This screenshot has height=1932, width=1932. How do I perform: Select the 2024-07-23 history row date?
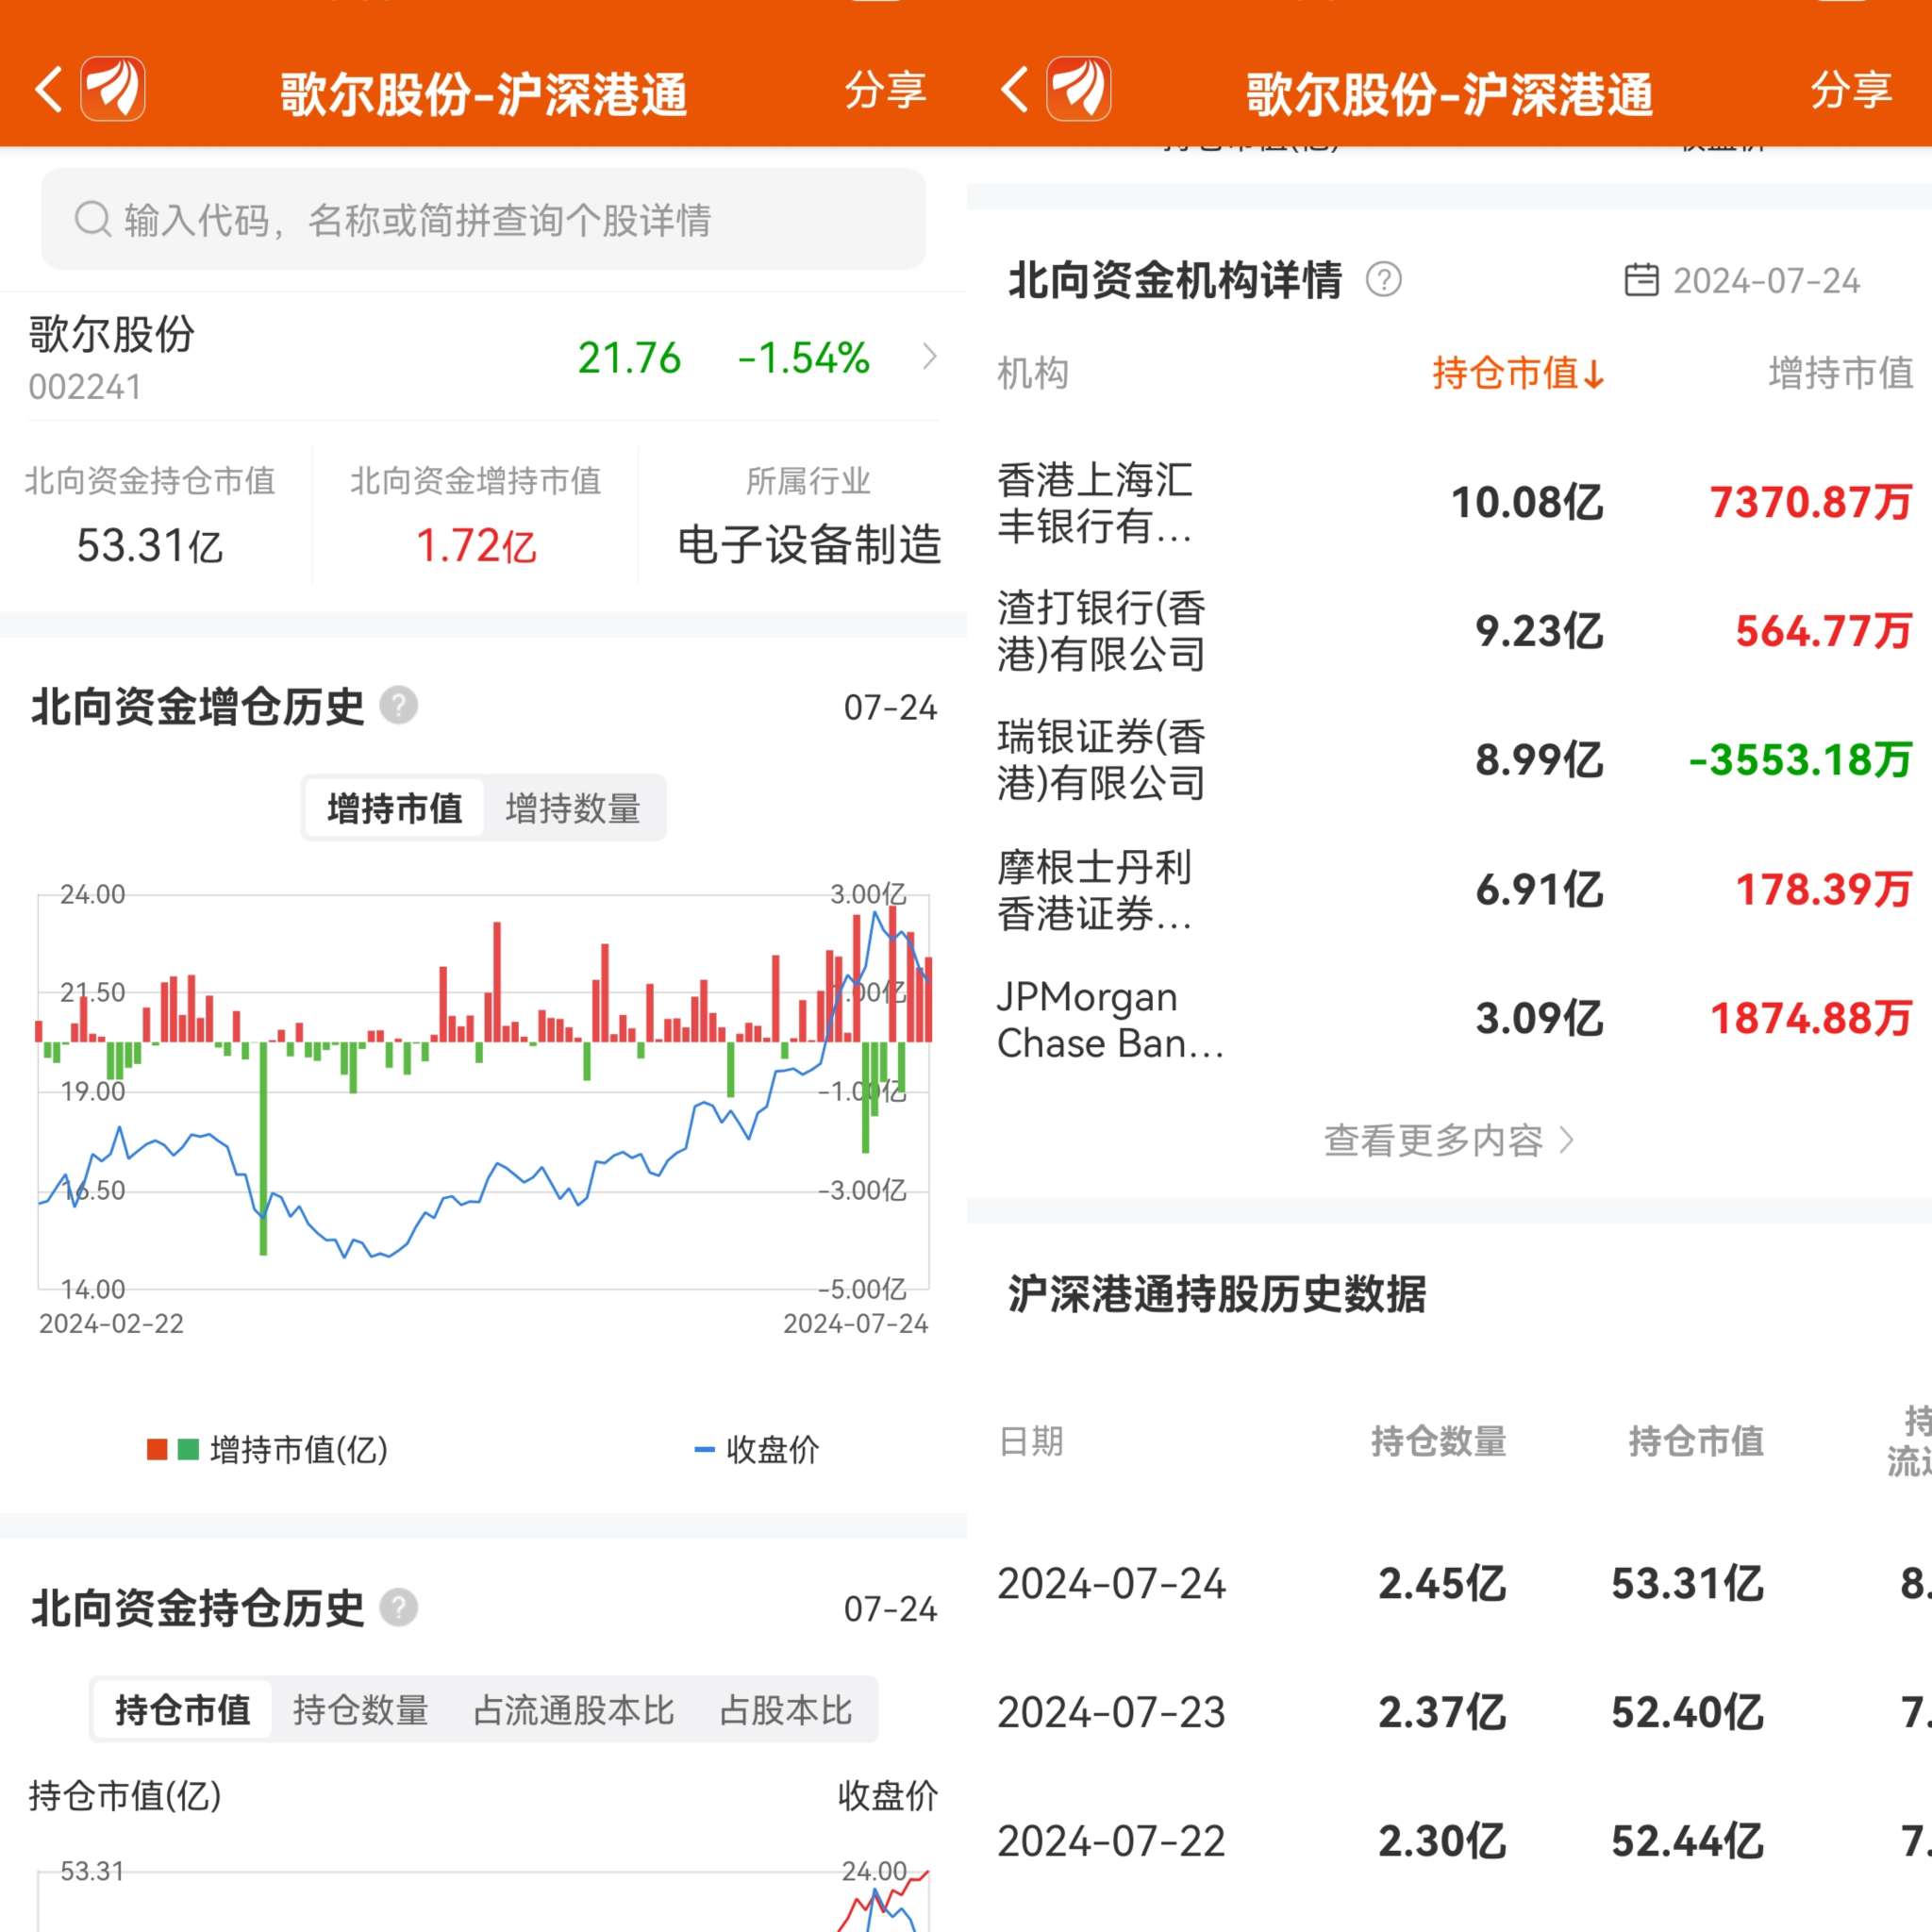point(1111,1712)
